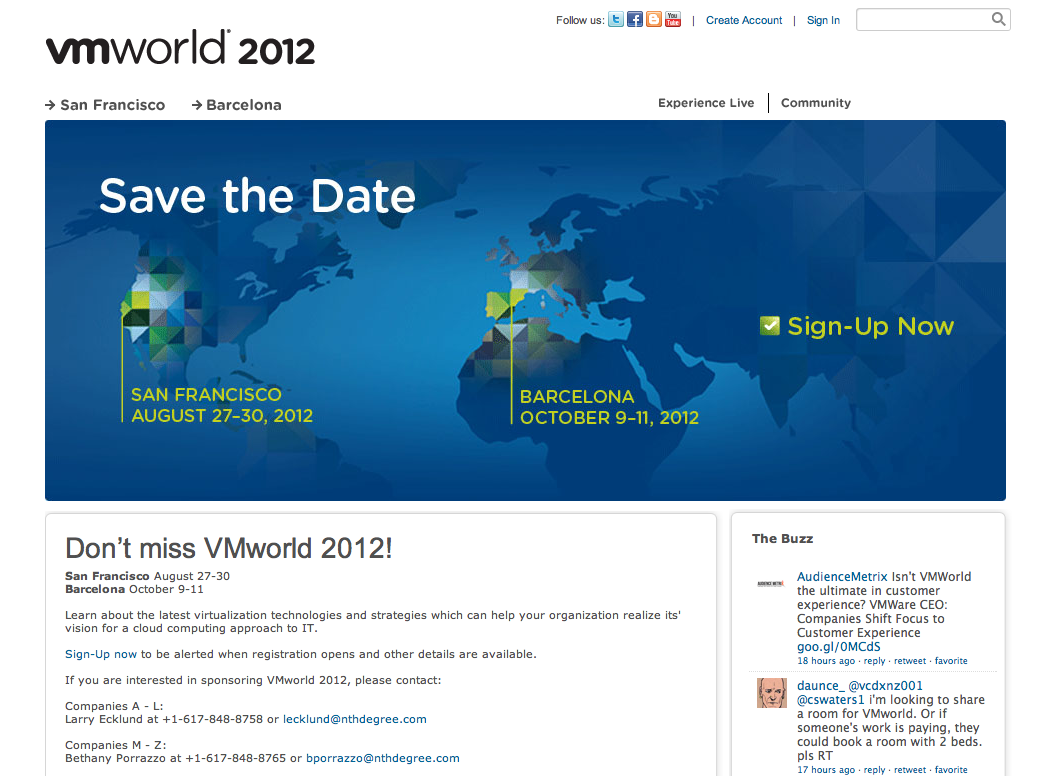Viewport: 1048px width, 776px height.
Task: Click the AudienceMetrix avatar in The Buzz
Action: click(x=770, y=584)
